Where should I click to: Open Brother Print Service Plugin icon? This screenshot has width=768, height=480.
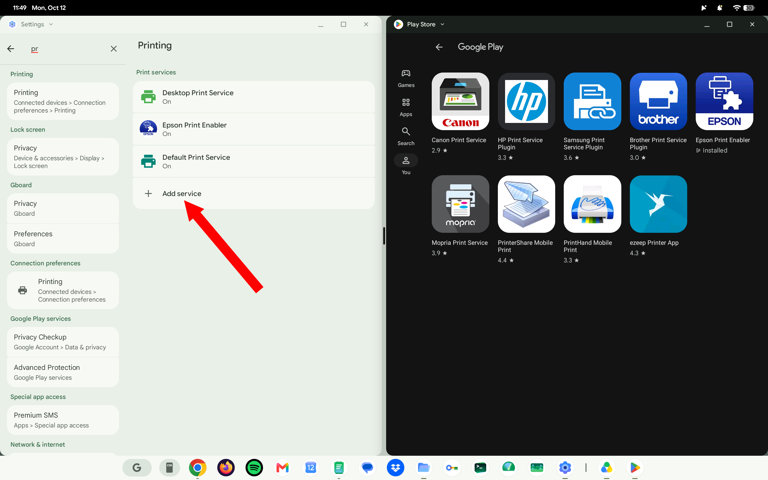[658, 101]
